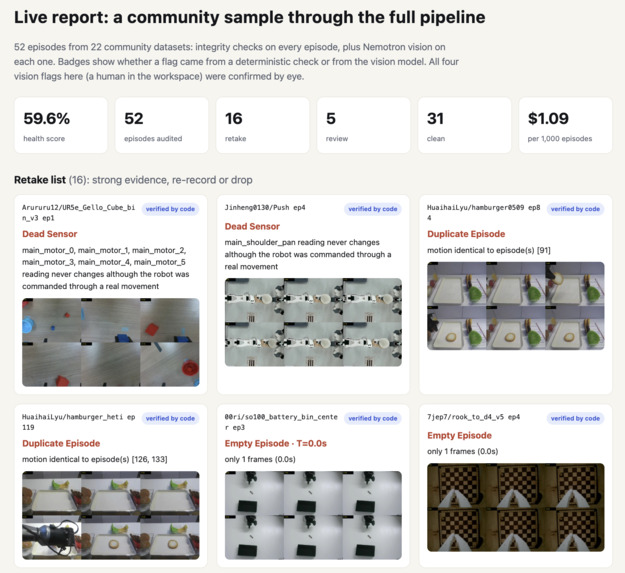This screenshot has width=625, height=573.
Task: Open the hamburger_heti ep119 frame thumbnails
Action: tap(111, 515)
